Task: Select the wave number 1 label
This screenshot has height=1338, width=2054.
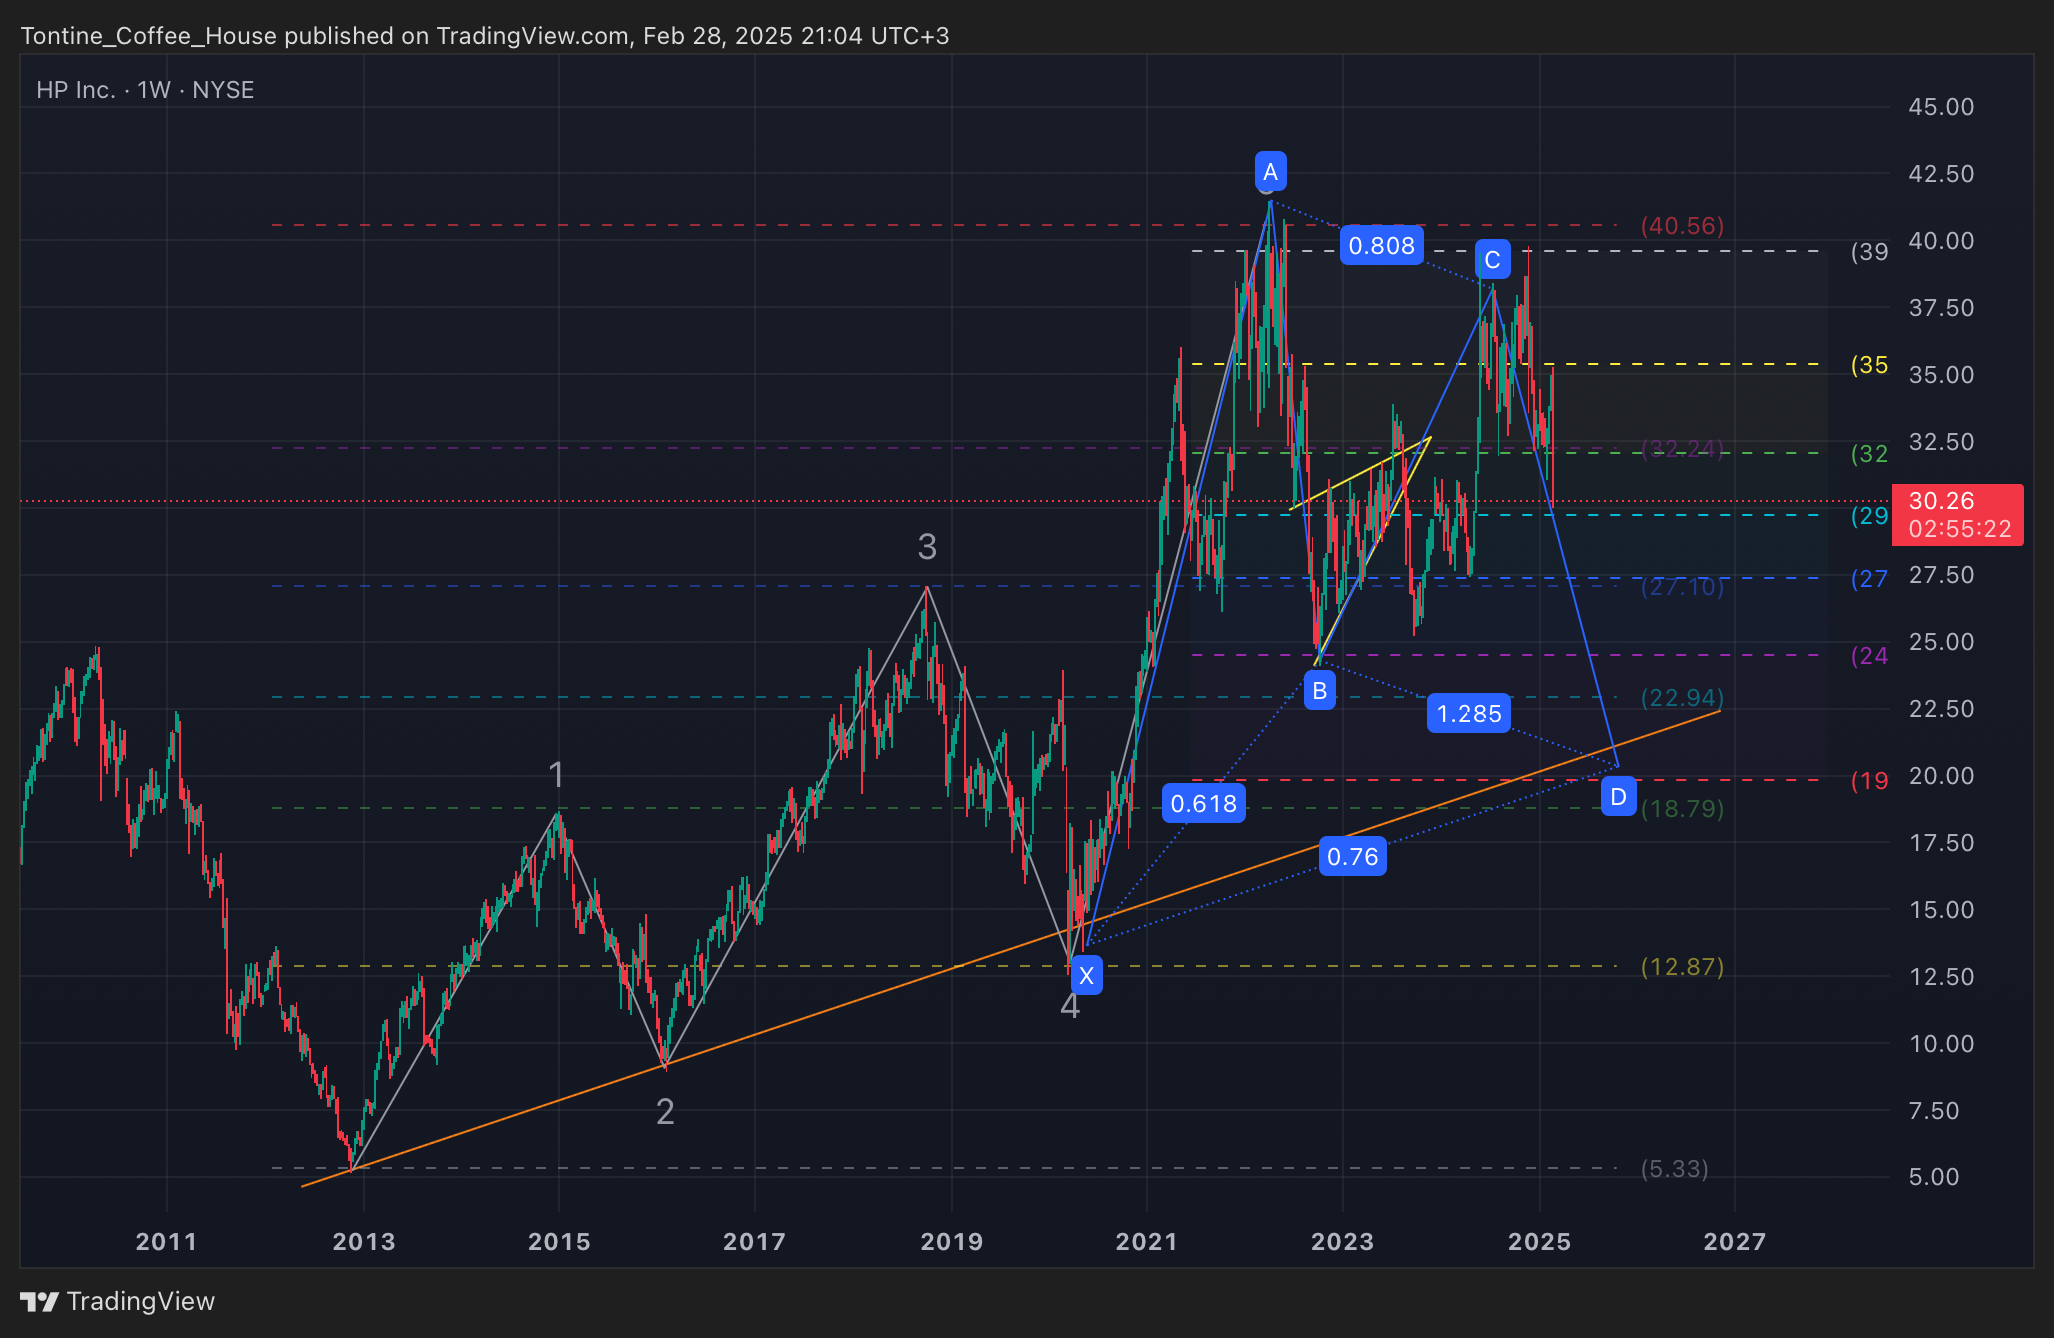Action: pos(557,774)
